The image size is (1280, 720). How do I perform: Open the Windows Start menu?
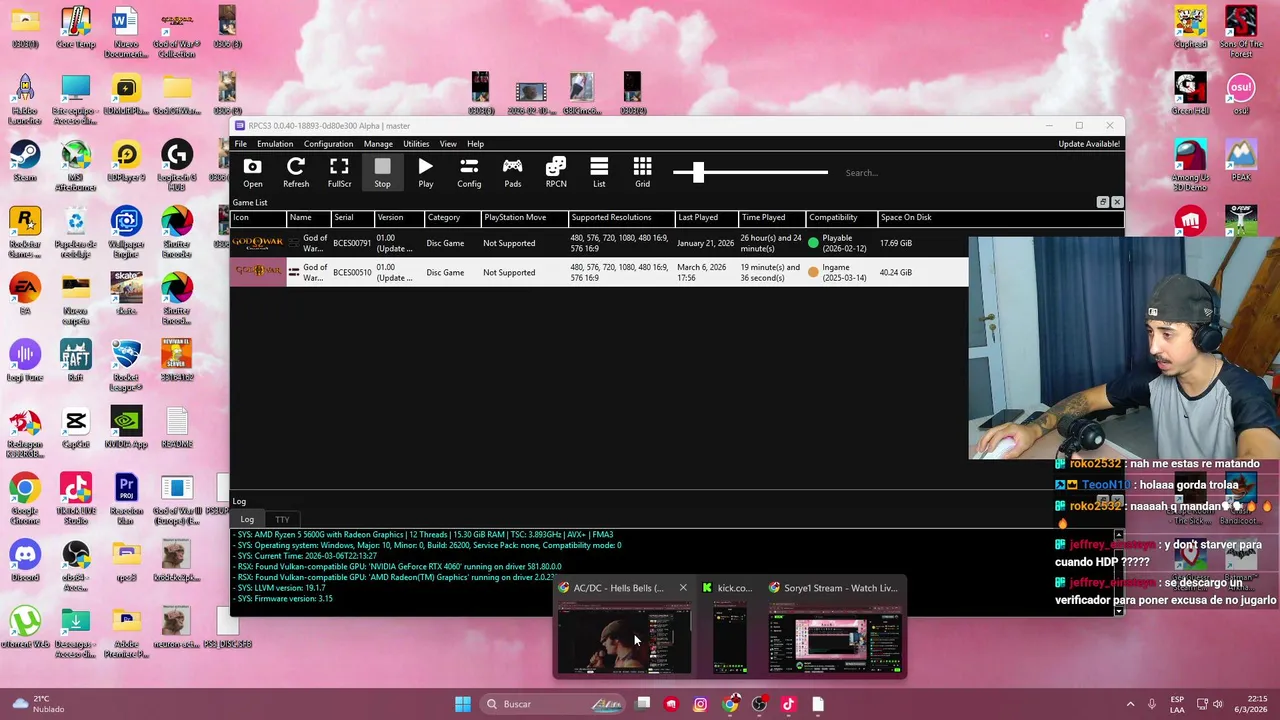tap(462, 704)
